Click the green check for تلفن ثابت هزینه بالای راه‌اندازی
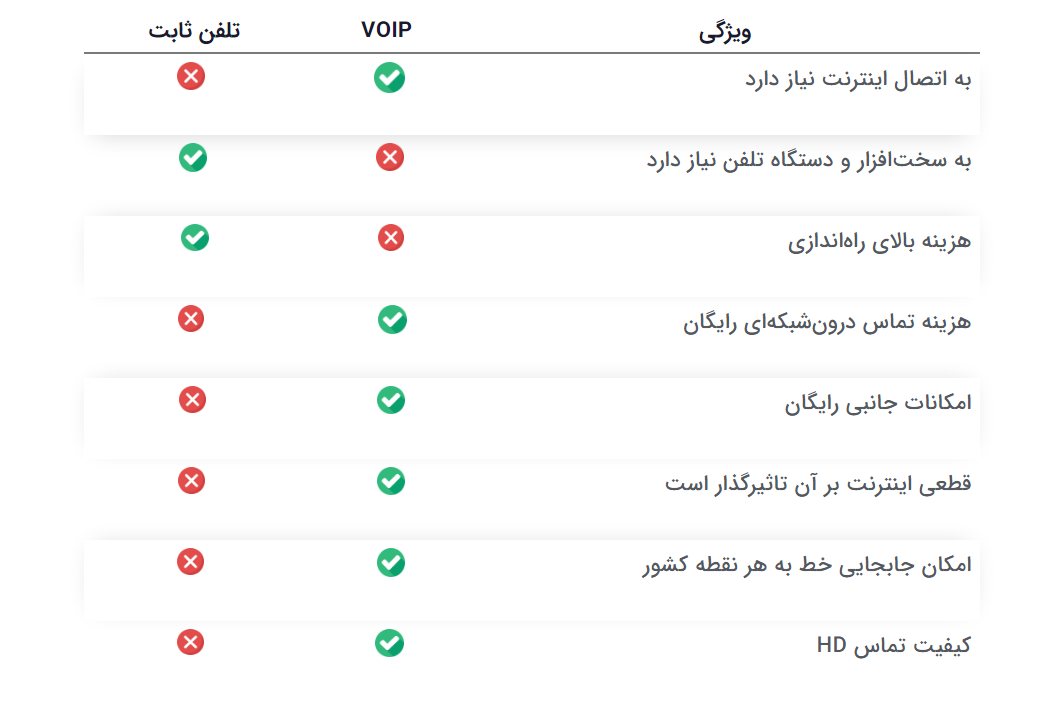Viewport: 1057px width, 705px height. coord(195,238)
